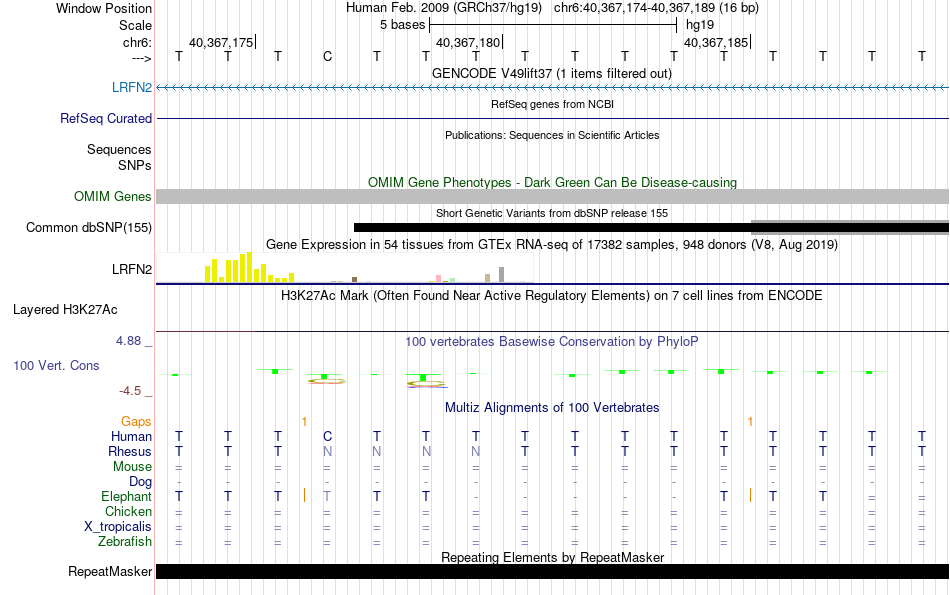This screenshot has width=950, height=595.
Task: Click the 40,367,180 position marker
Action: pos(468,42)
